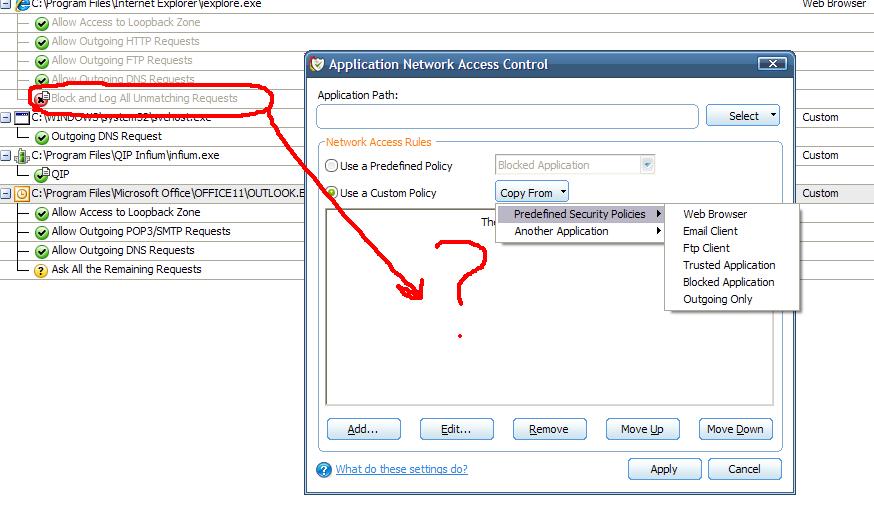The image size is (874, 522).
Task: Select Use a Custom Policy radio button
Action: [331, 193]
